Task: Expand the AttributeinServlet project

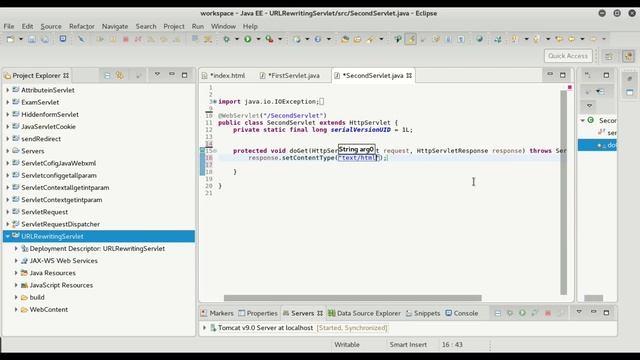Action: tap(7, 90)
